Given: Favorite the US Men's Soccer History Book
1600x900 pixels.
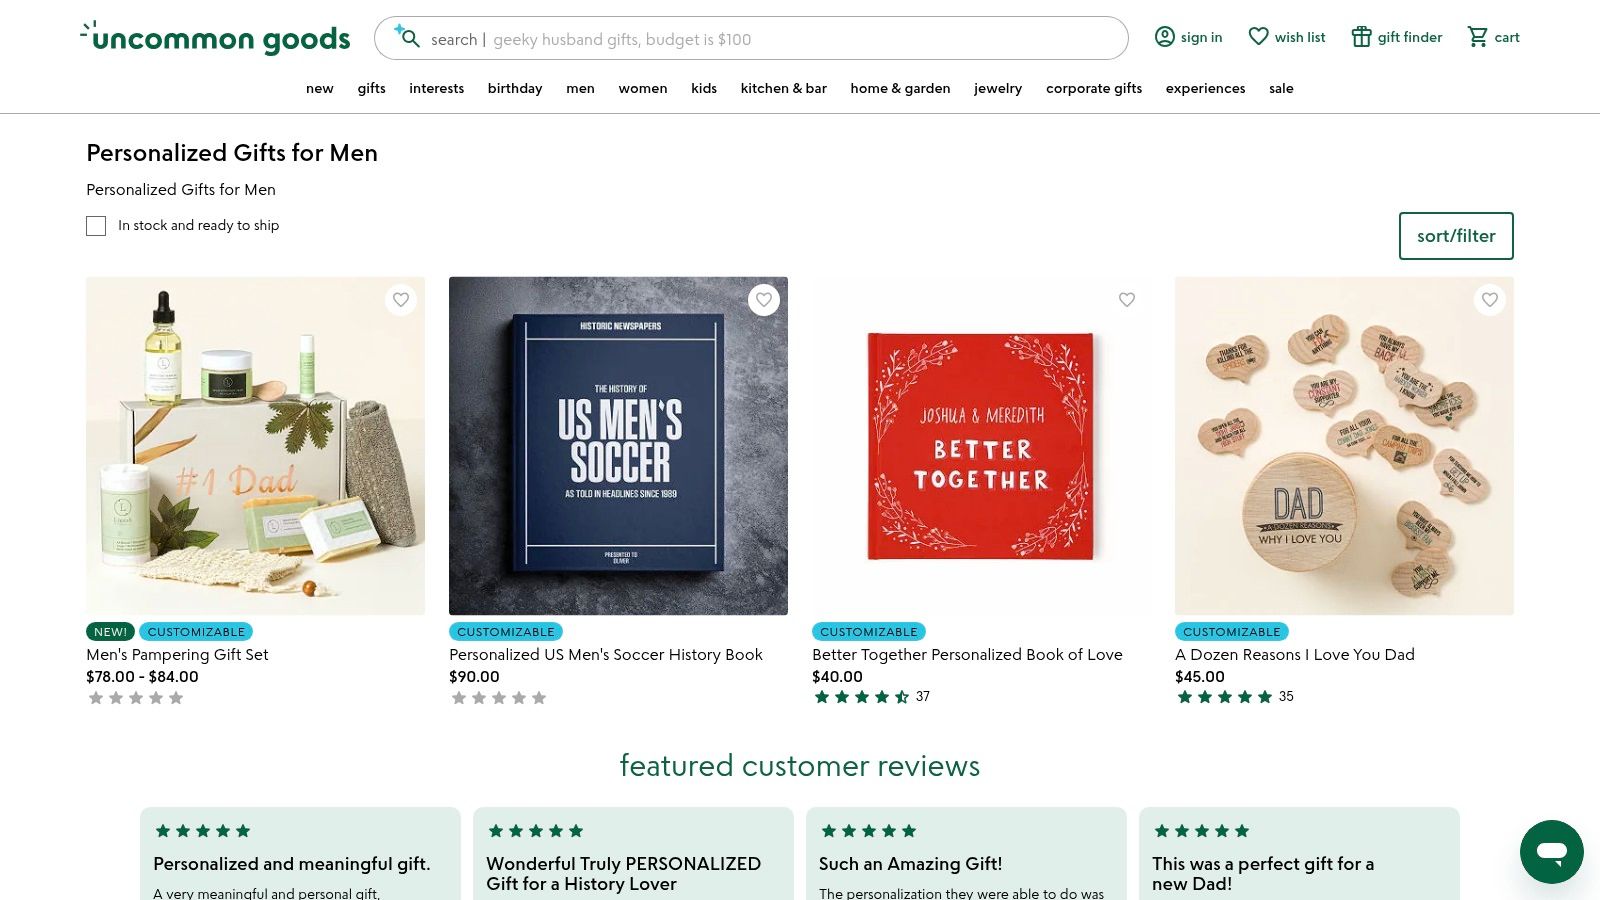Looking at the screenshot, I should pyautogui.click(x=764, y=299).
